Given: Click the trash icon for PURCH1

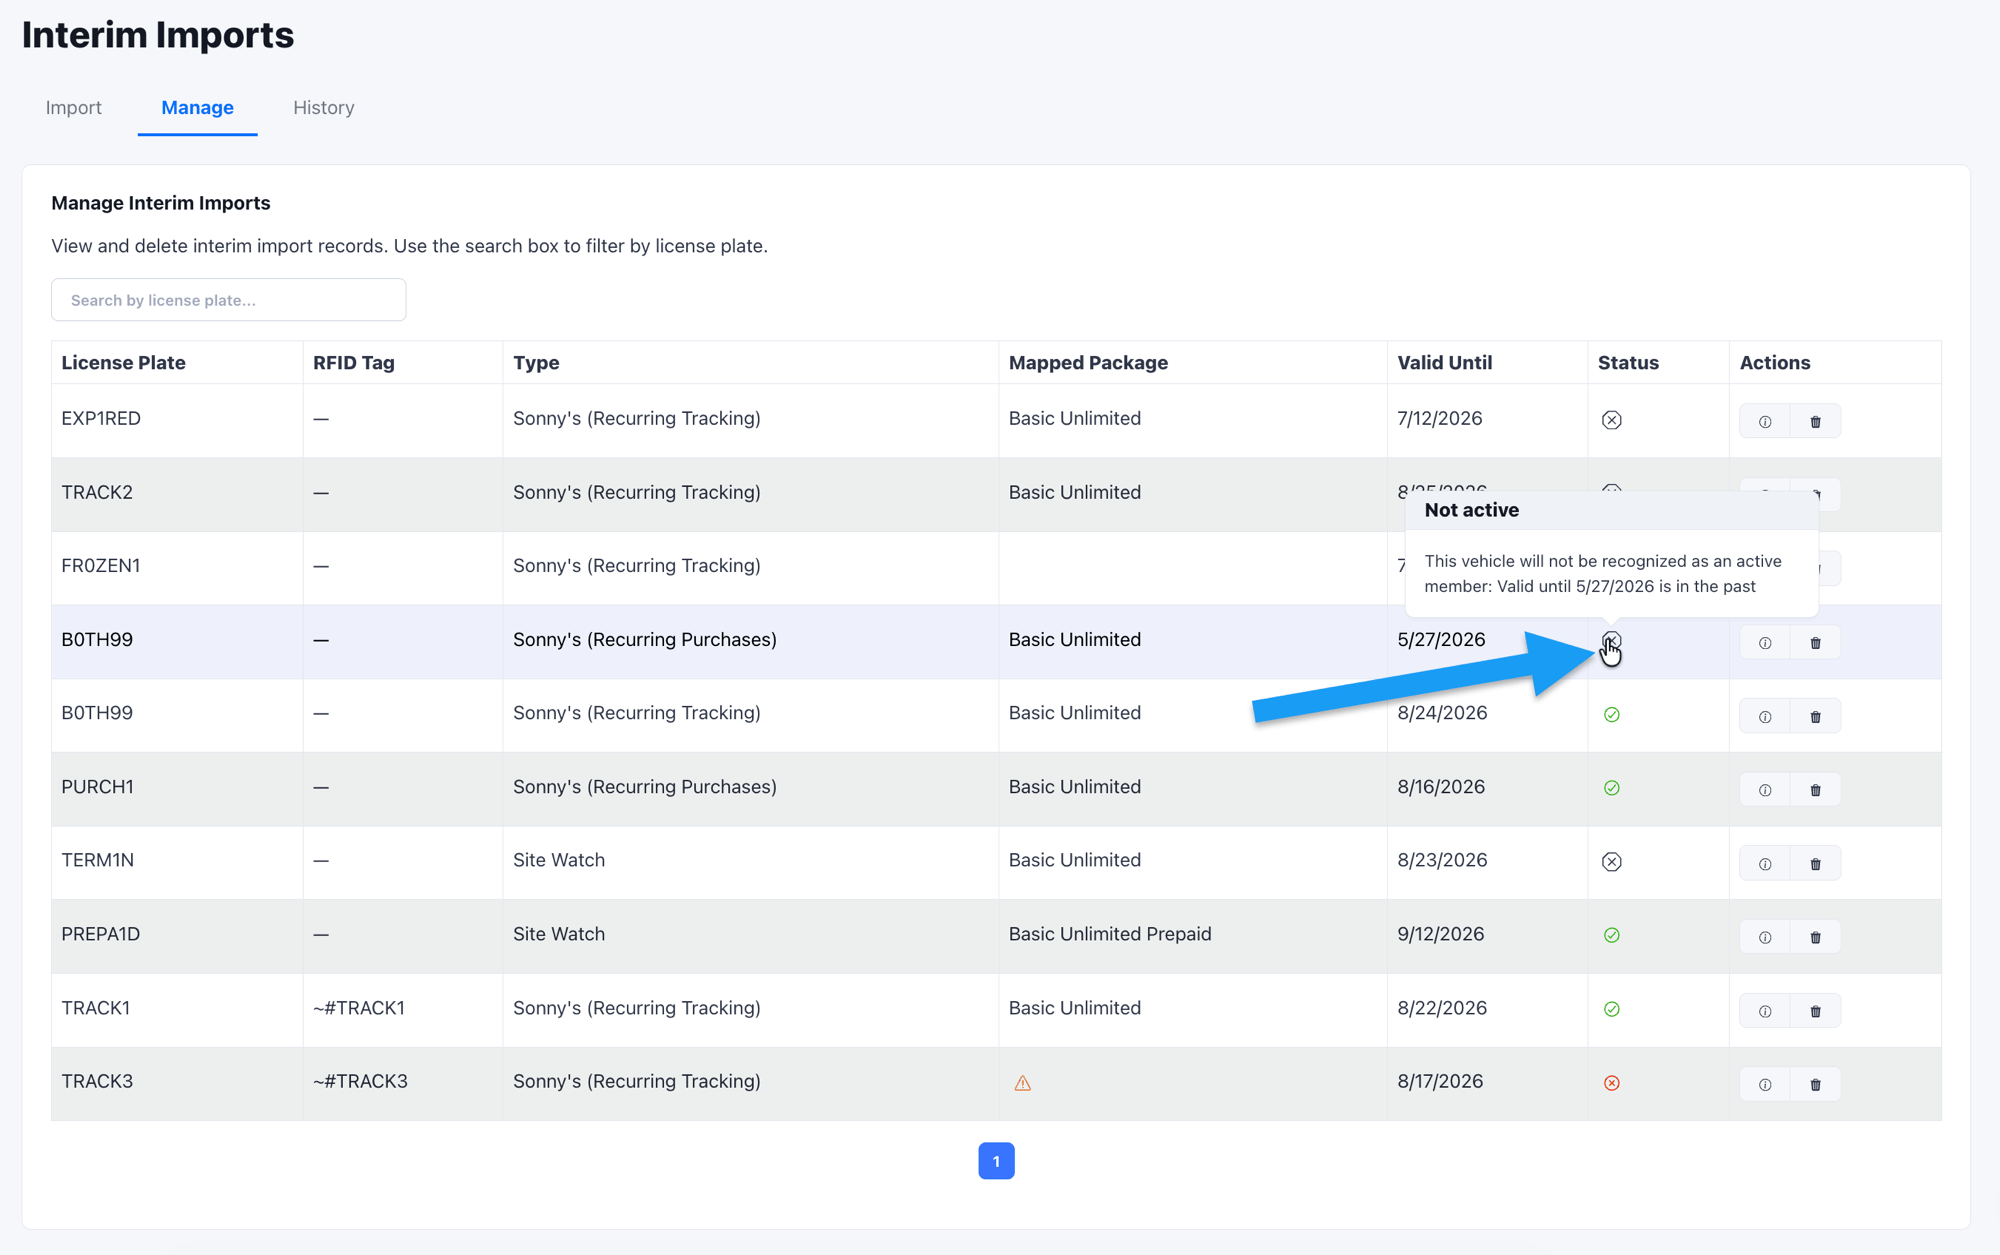Looking at the screenshot, I should (1815, 790).
